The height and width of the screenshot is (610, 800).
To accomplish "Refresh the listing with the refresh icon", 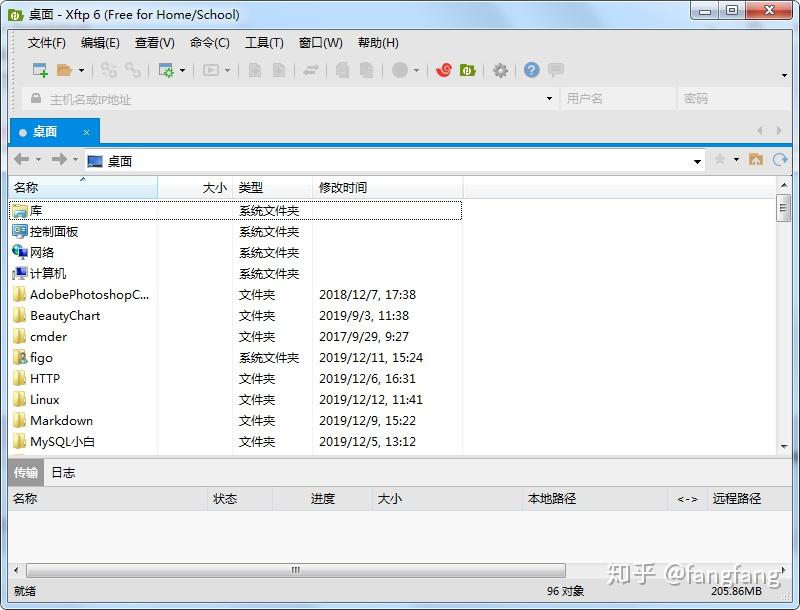I will click(780, 160).
